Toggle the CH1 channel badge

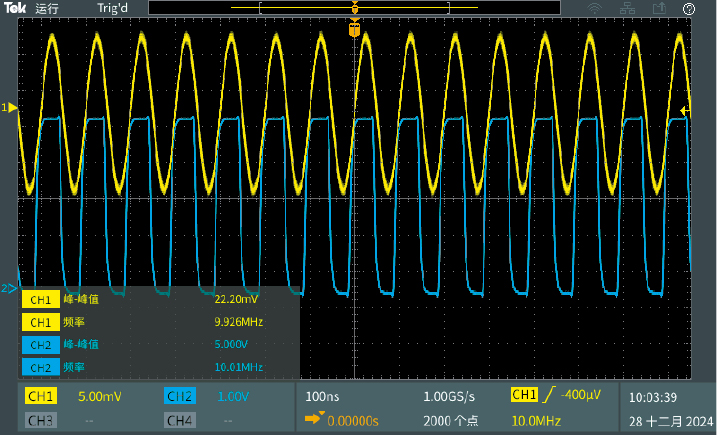click(41, 396)
